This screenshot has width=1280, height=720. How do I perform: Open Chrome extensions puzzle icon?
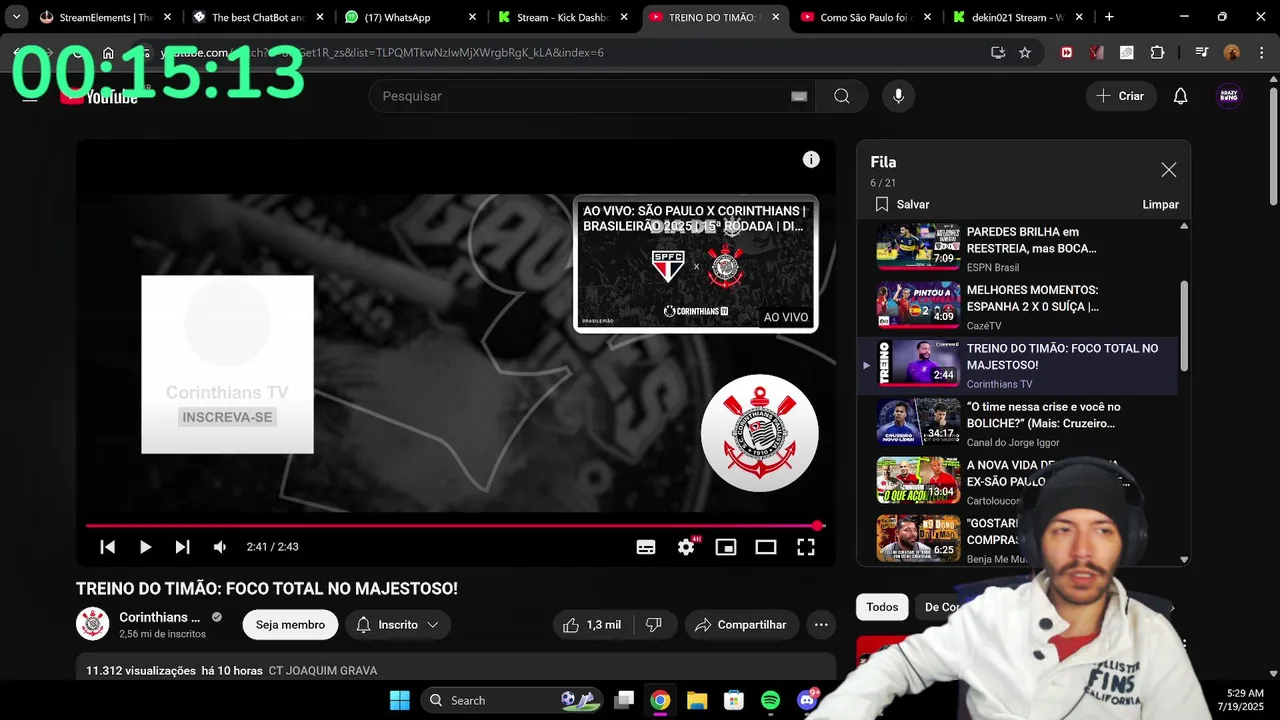coord(1158,53)
